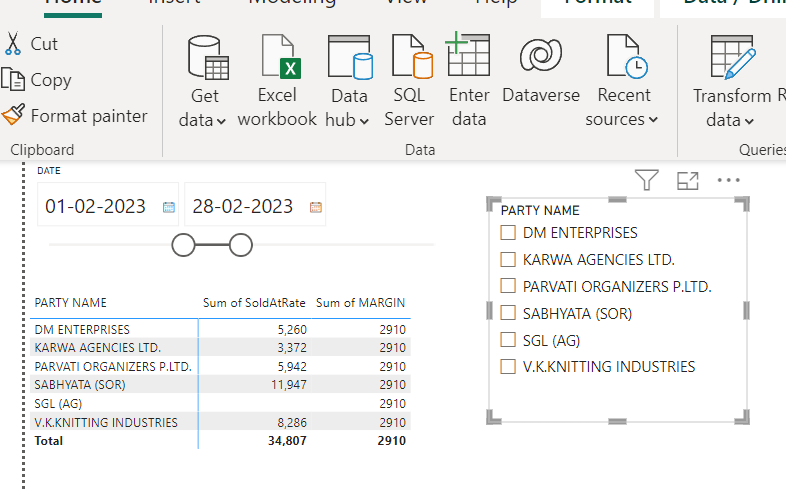Click the SQL Server label
This screenshot has width=786, height=489.
[x=409, y=107]
